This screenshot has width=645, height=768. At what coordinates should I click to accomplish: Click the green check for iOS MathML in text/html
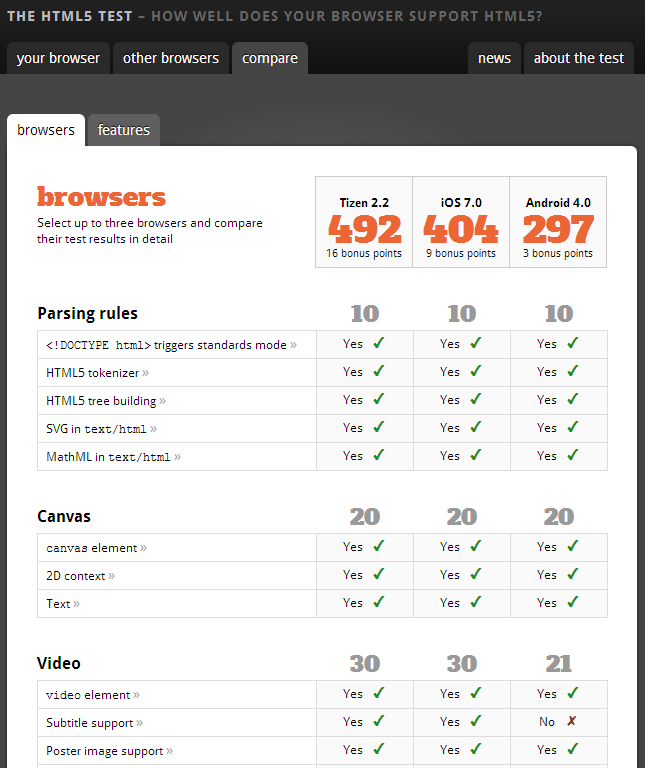pyautogui.click(x=476, y=455)
